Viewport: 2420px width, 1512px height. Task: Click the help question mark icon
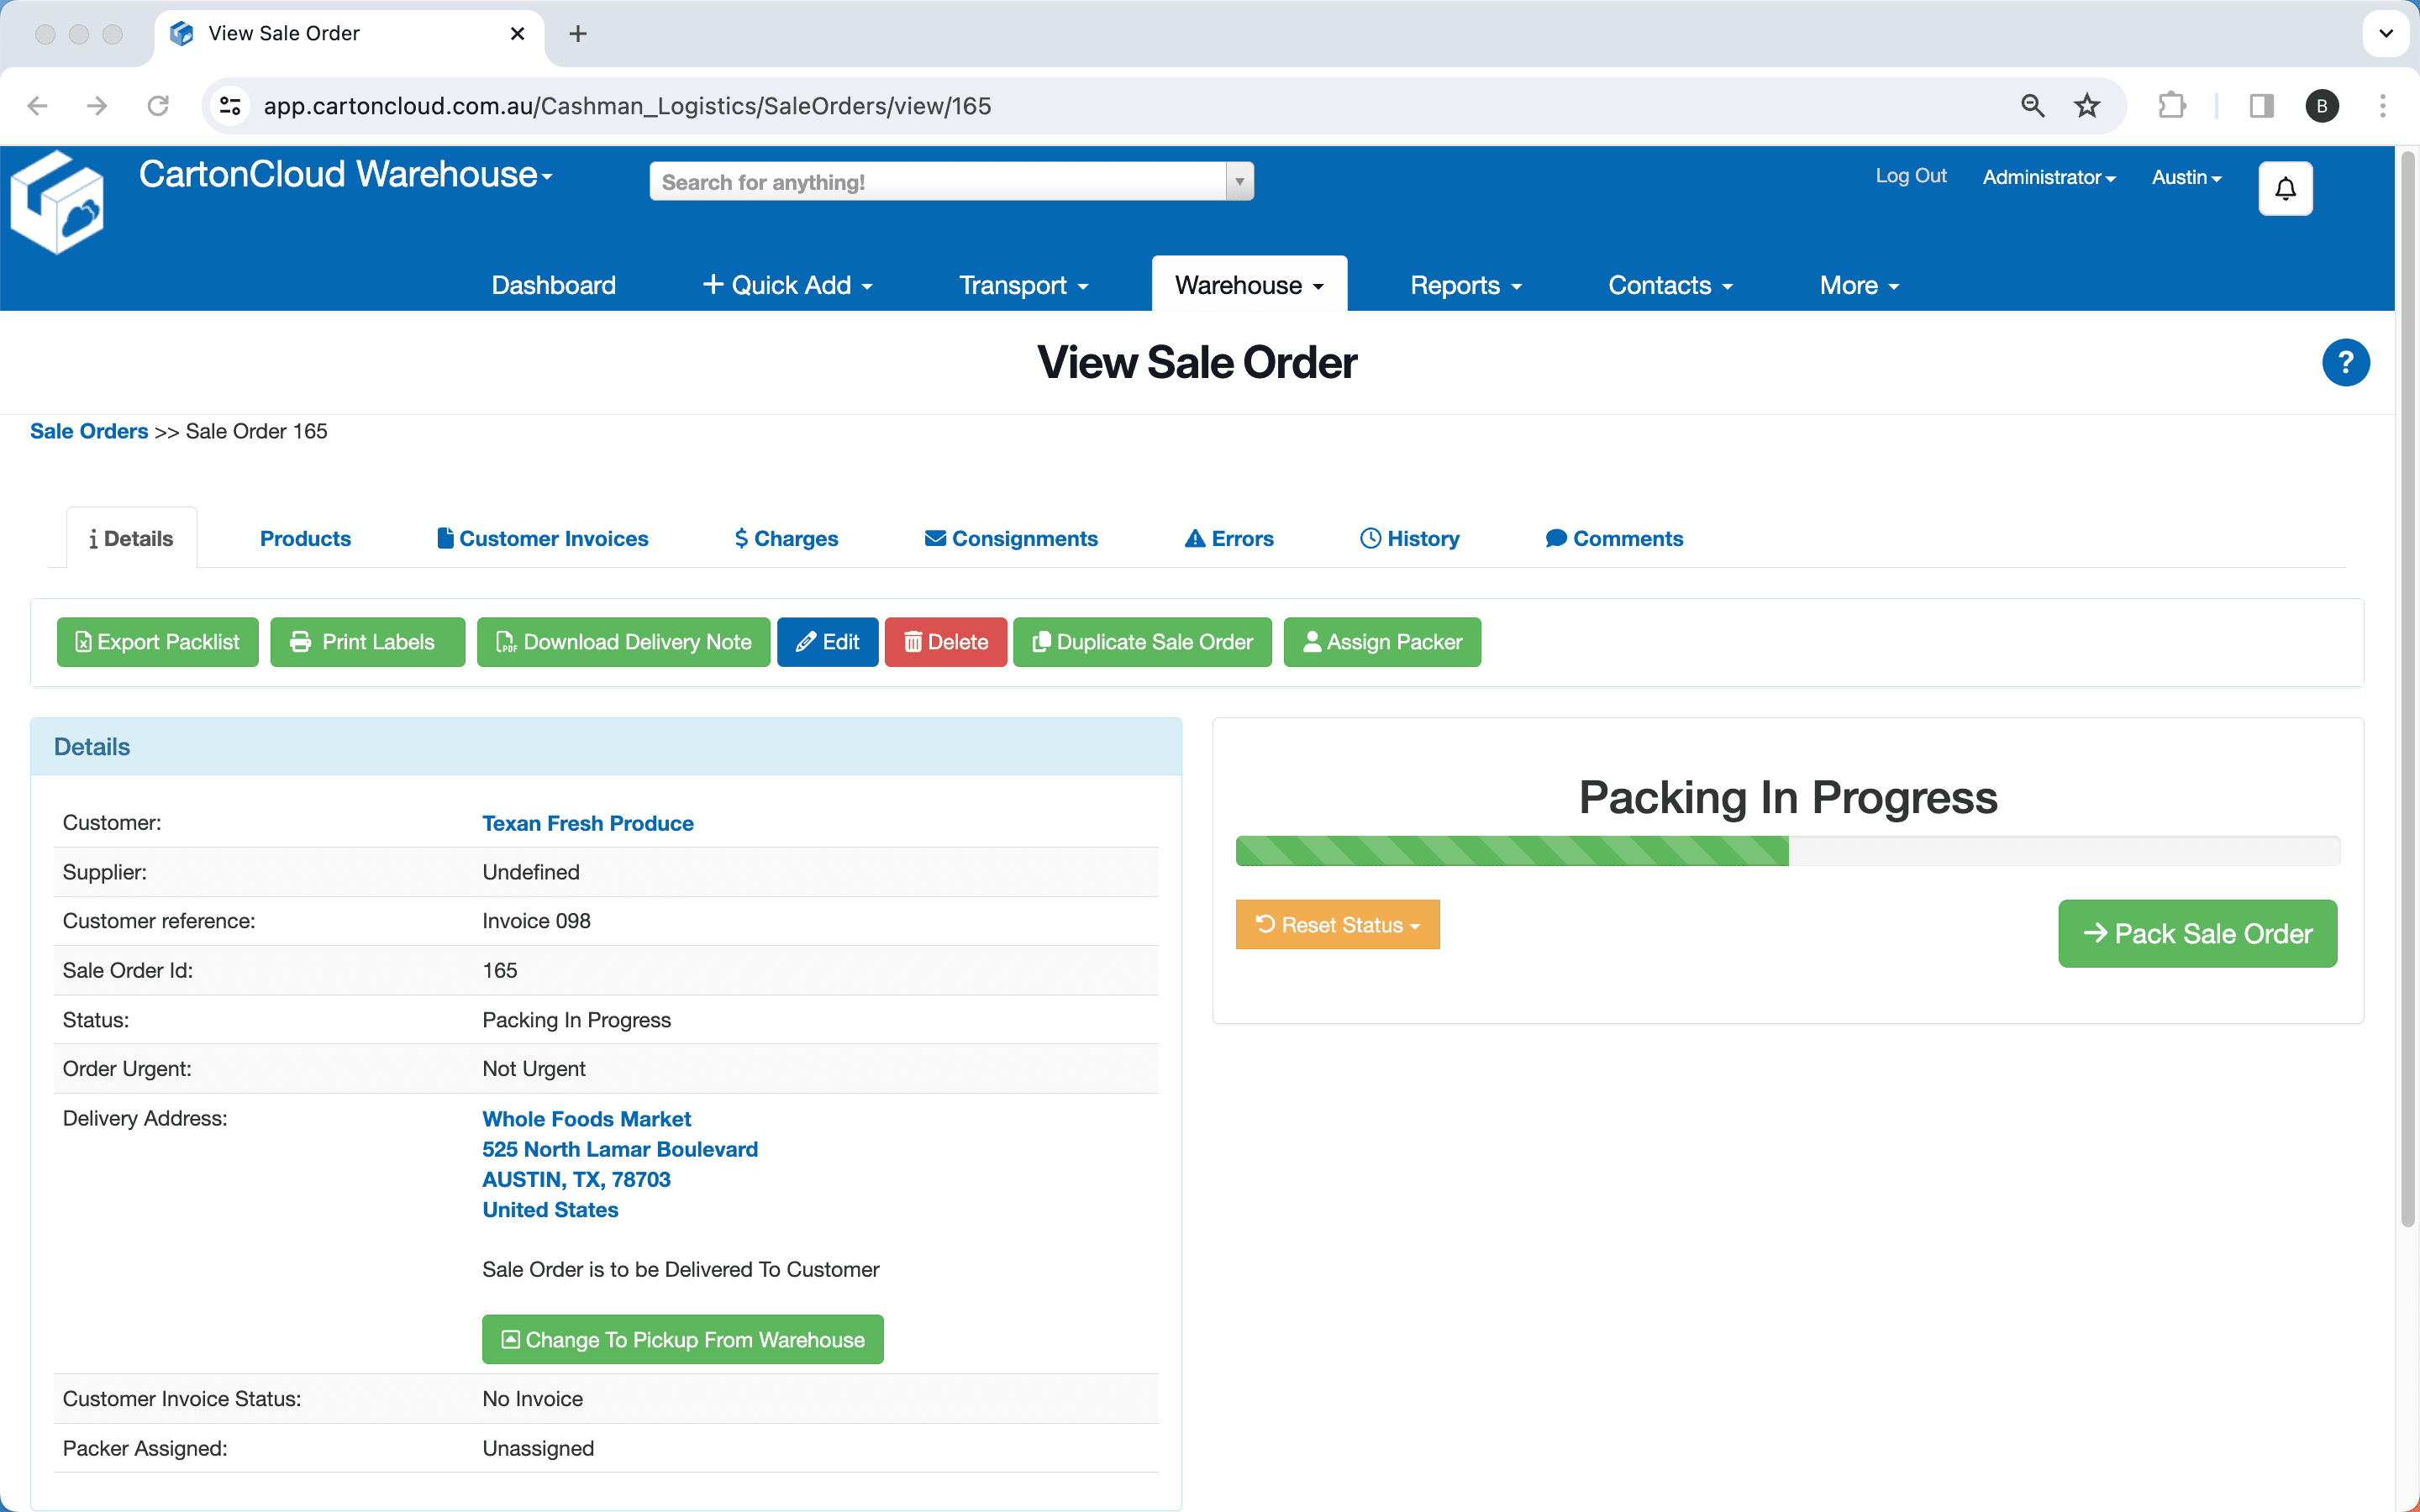click(2345, 362)
